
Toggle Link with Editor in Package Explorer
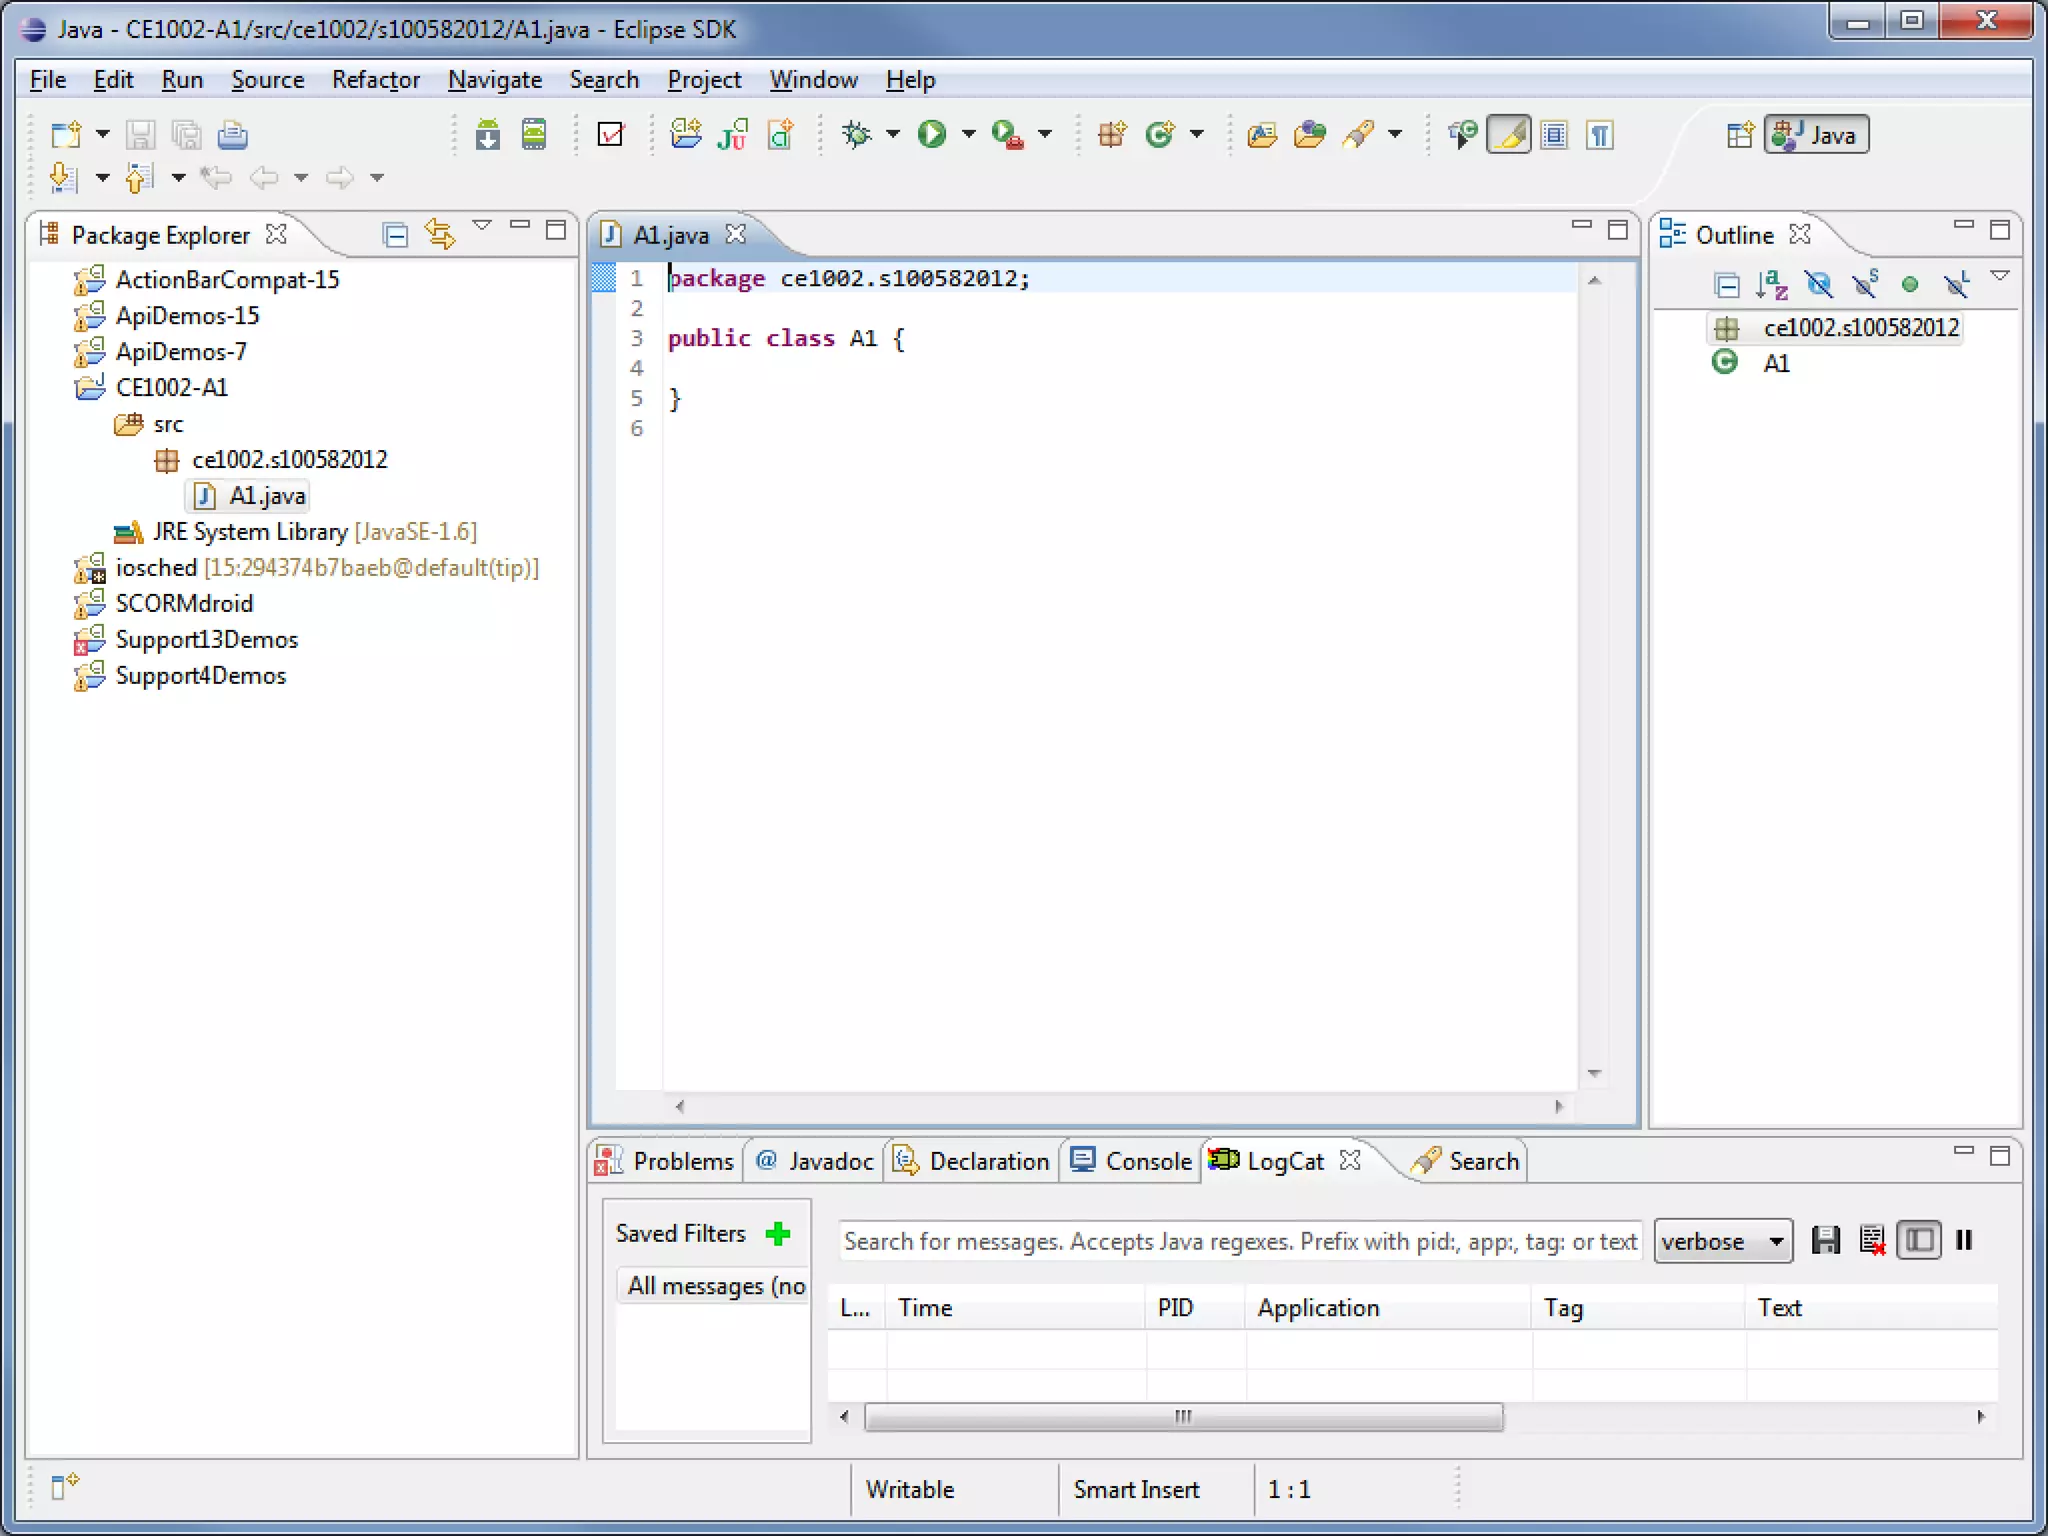pos(440,234)
